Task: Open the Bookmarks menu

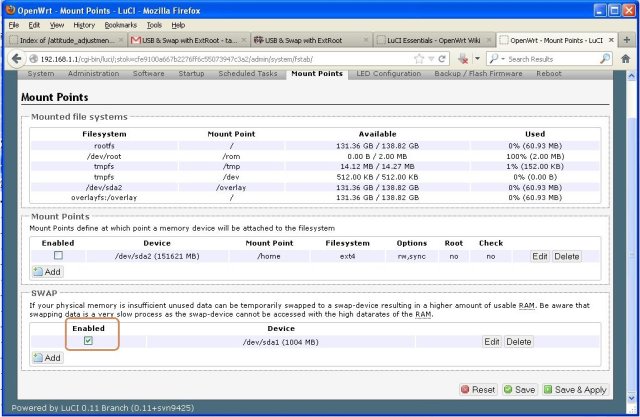Action: [x=120, y=24]
